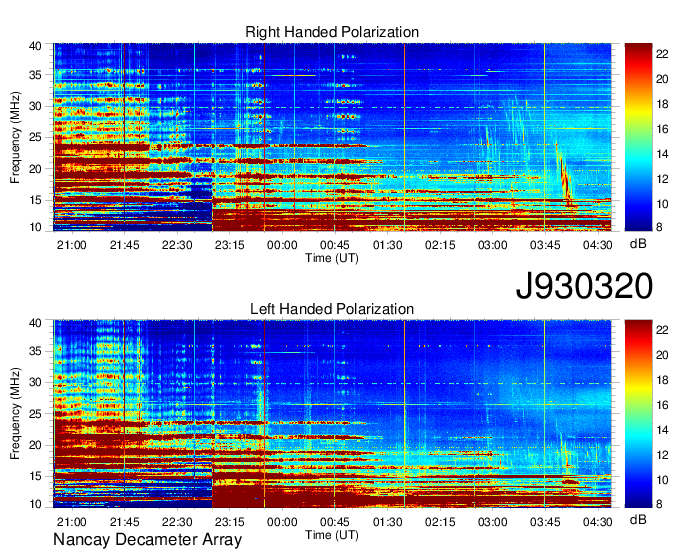Image resolution: width=680 pixels, height=552 pixels.
Task: Click 20 MHz tick on Left Handed plot
Action: (x=35, y=445)
